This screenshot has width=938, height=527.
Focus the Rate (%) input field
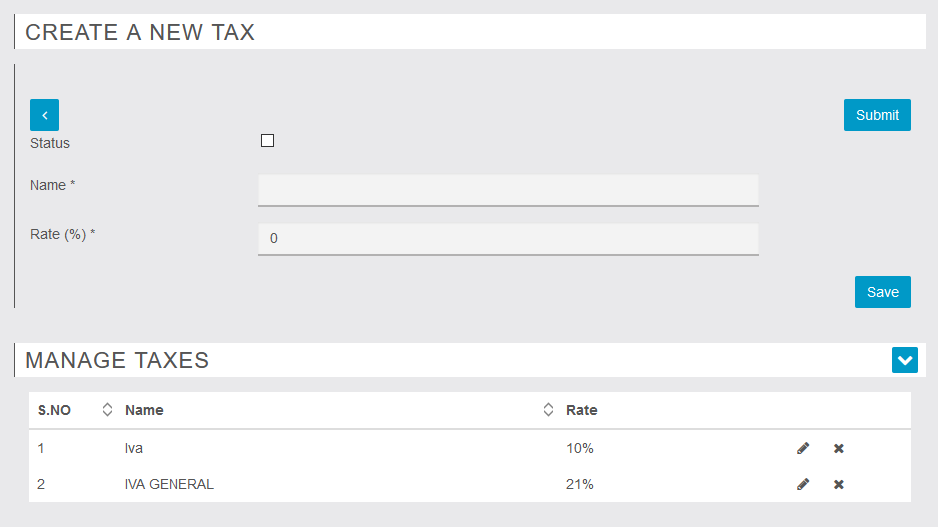[508, 239]
